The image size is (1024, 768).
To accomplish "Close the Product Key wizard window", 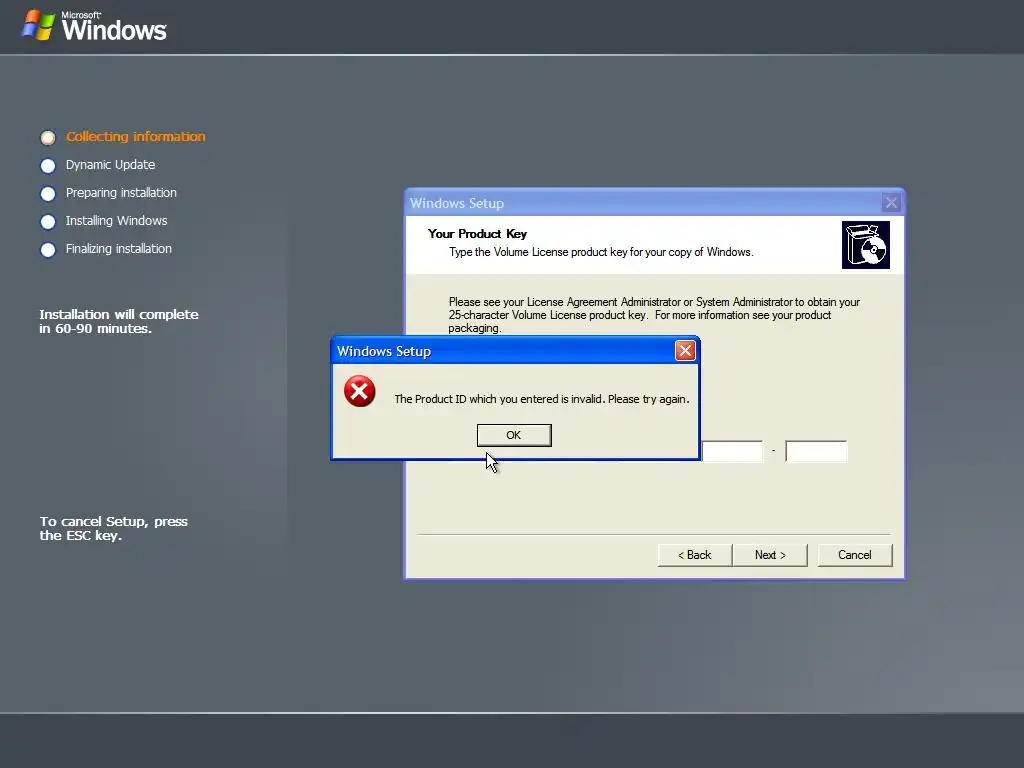I will (891, 202).
